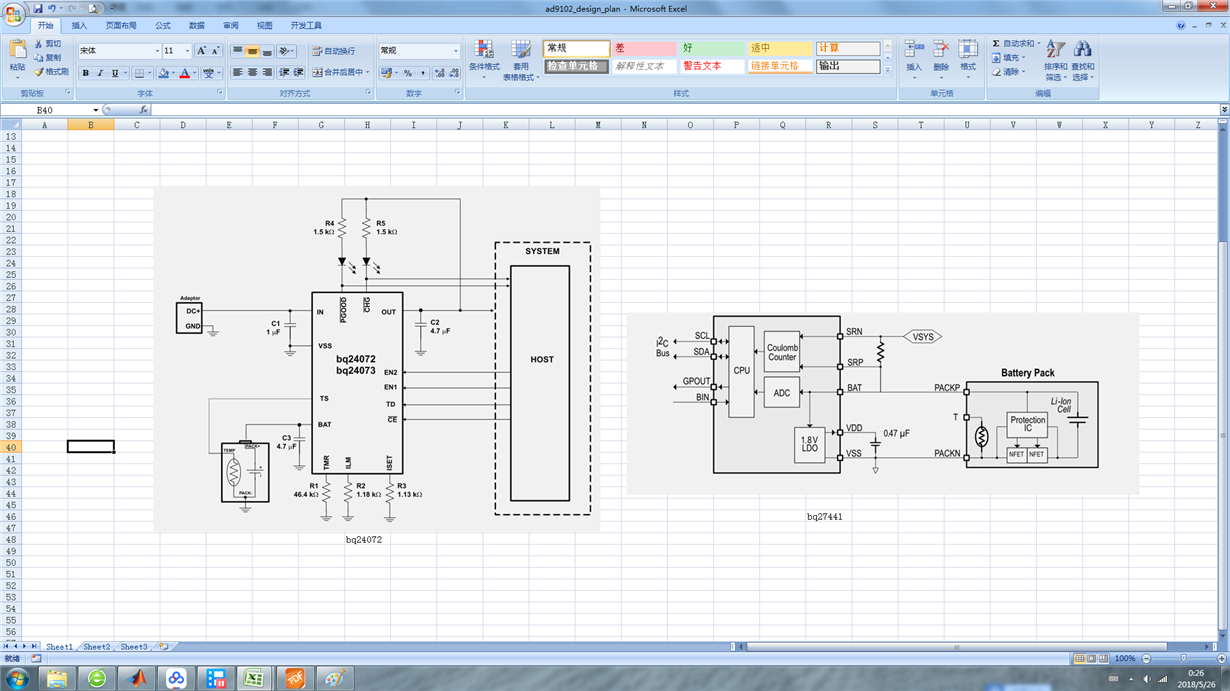The height and width of the screenshot is (691, 1230).
Task: Click the Sort and Filter icon
Action: click(1056, 50)
